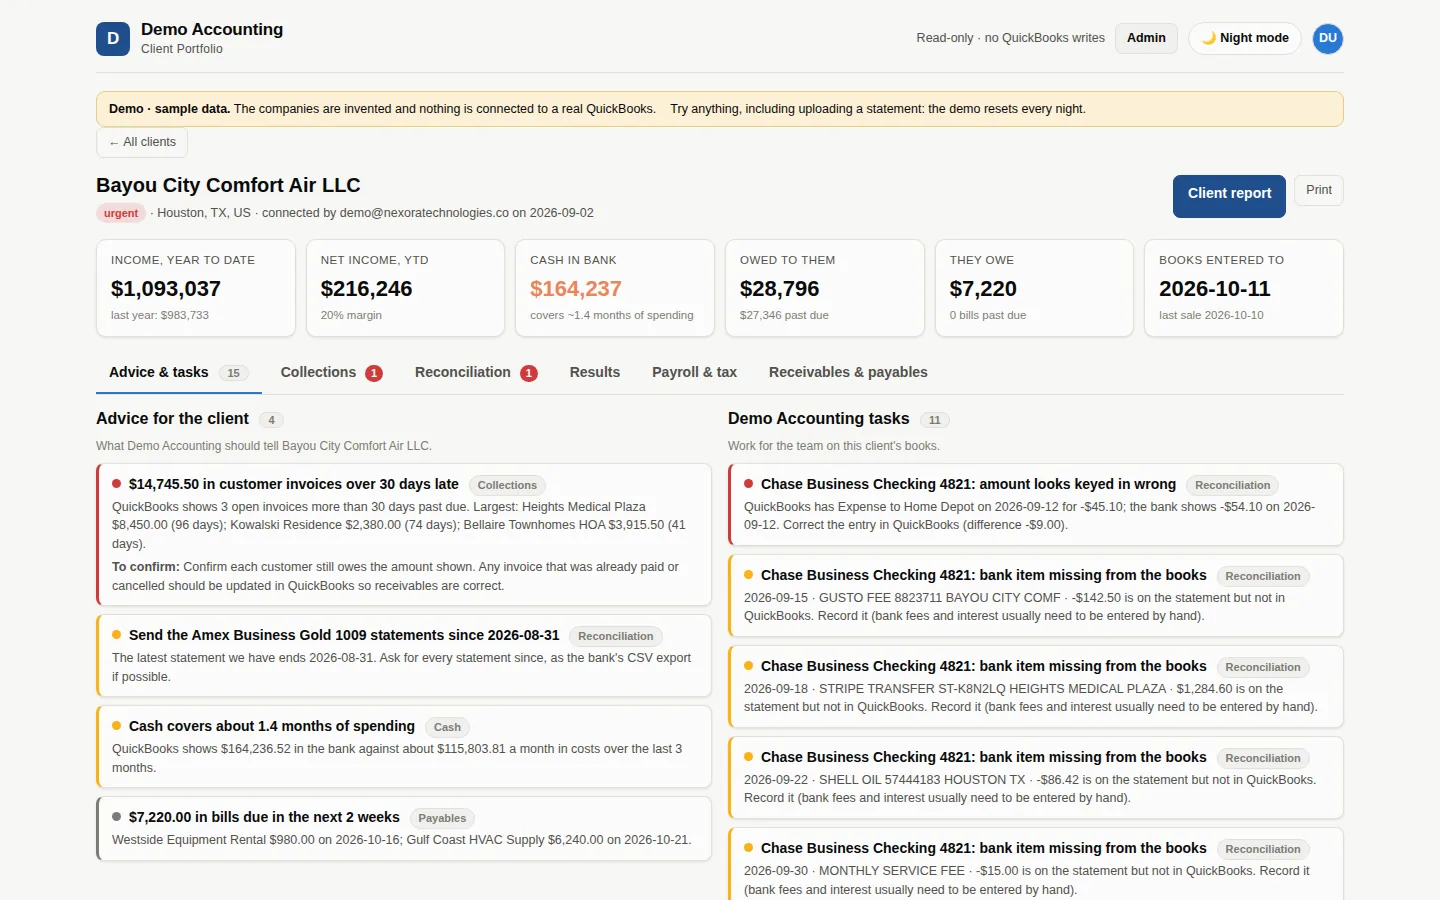Click the 20% margin label
The image size is (1440, 900).
pos(351,315)
